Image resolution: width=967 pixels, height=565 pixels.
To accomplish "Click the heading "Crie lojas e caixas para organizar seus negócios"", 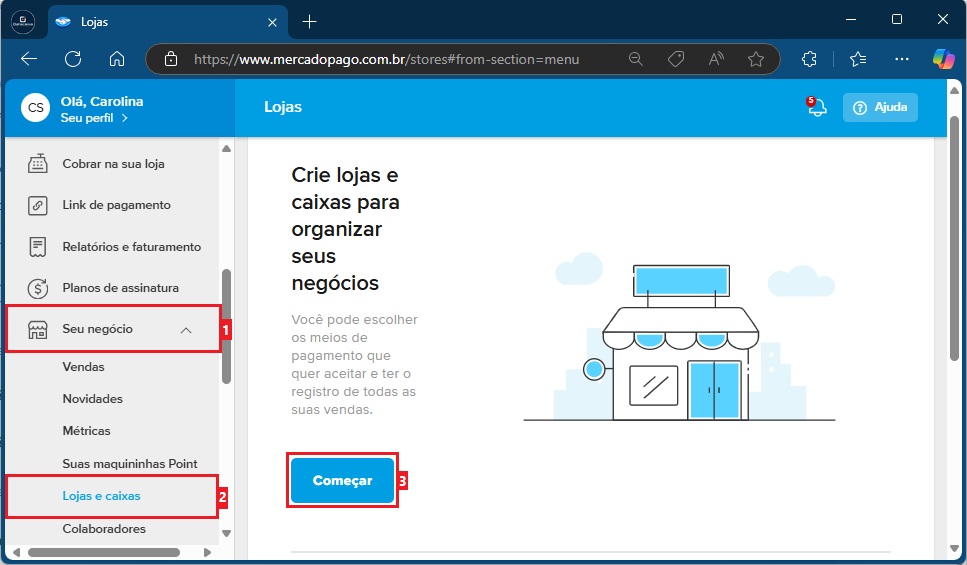I will [345, 229].
